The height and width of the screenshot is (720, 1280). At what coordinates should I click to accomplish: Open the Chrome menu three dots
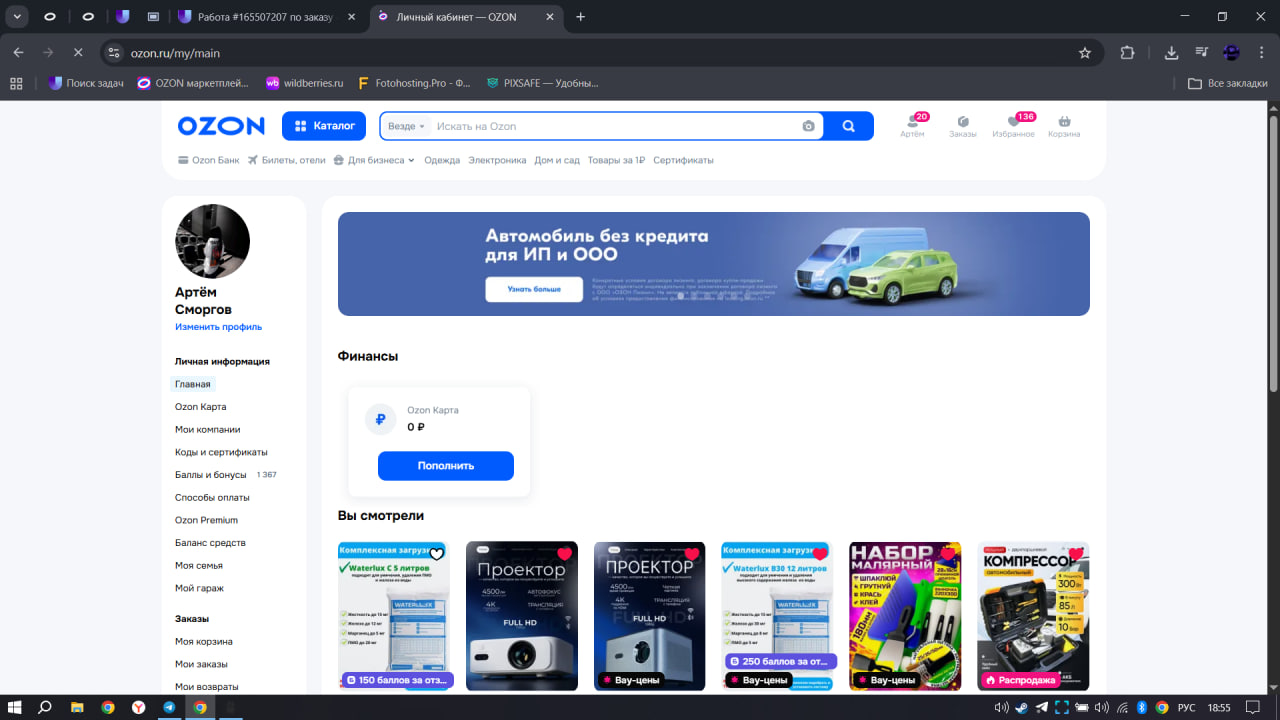coord(1261,53)
